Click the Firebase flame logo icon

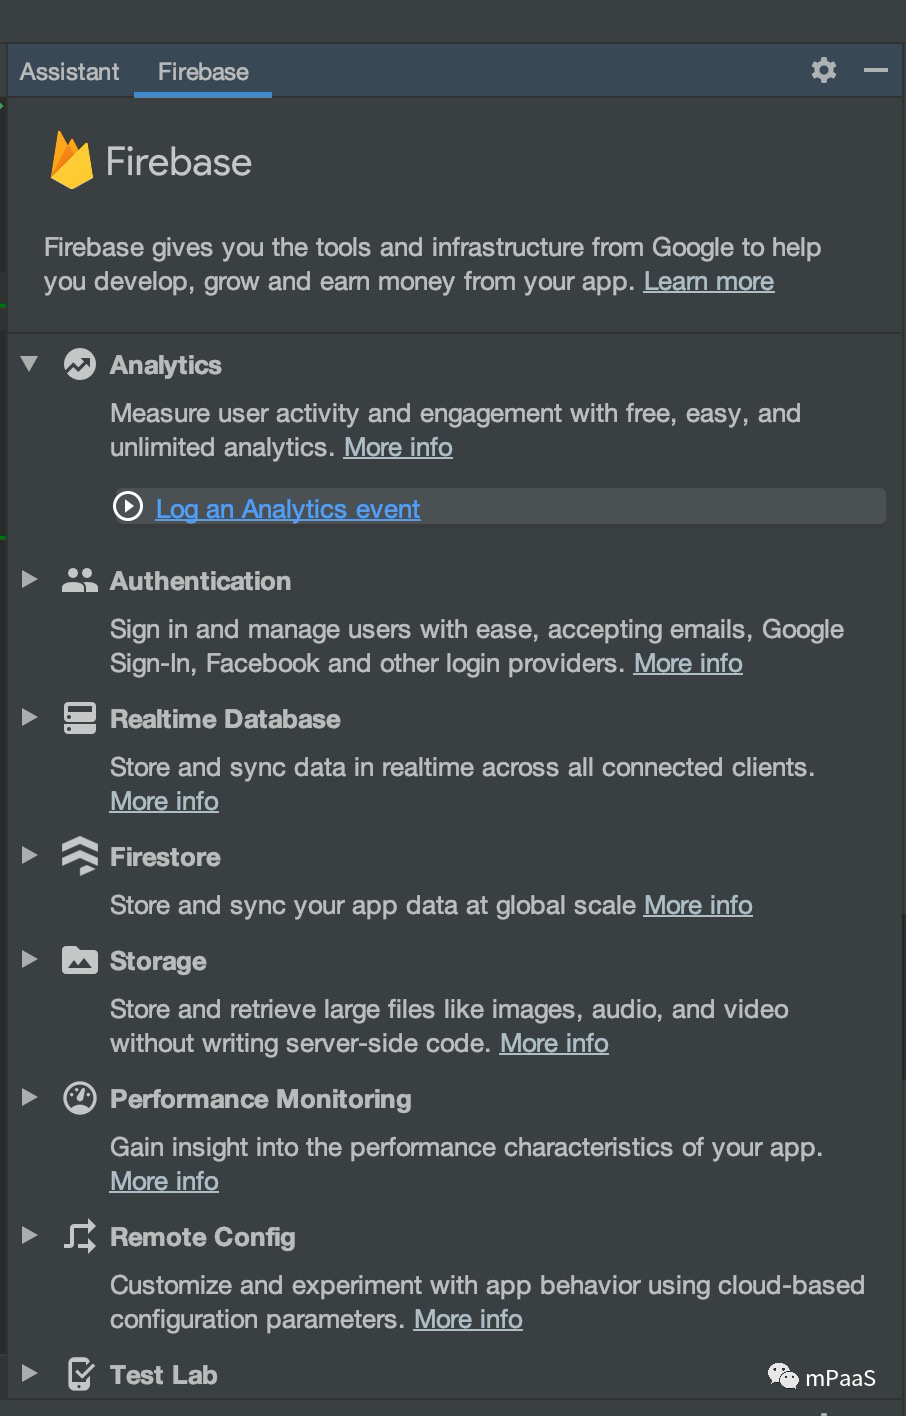71,161
